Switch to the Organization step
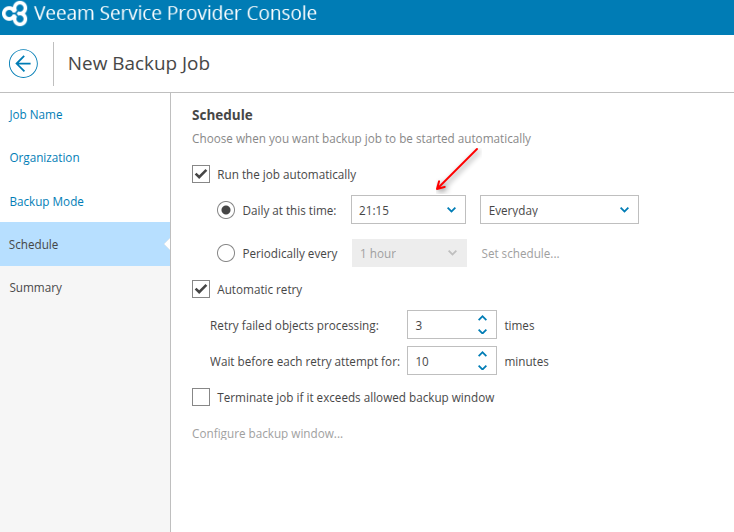The image size is (734, 532). (x=45, y=158)
